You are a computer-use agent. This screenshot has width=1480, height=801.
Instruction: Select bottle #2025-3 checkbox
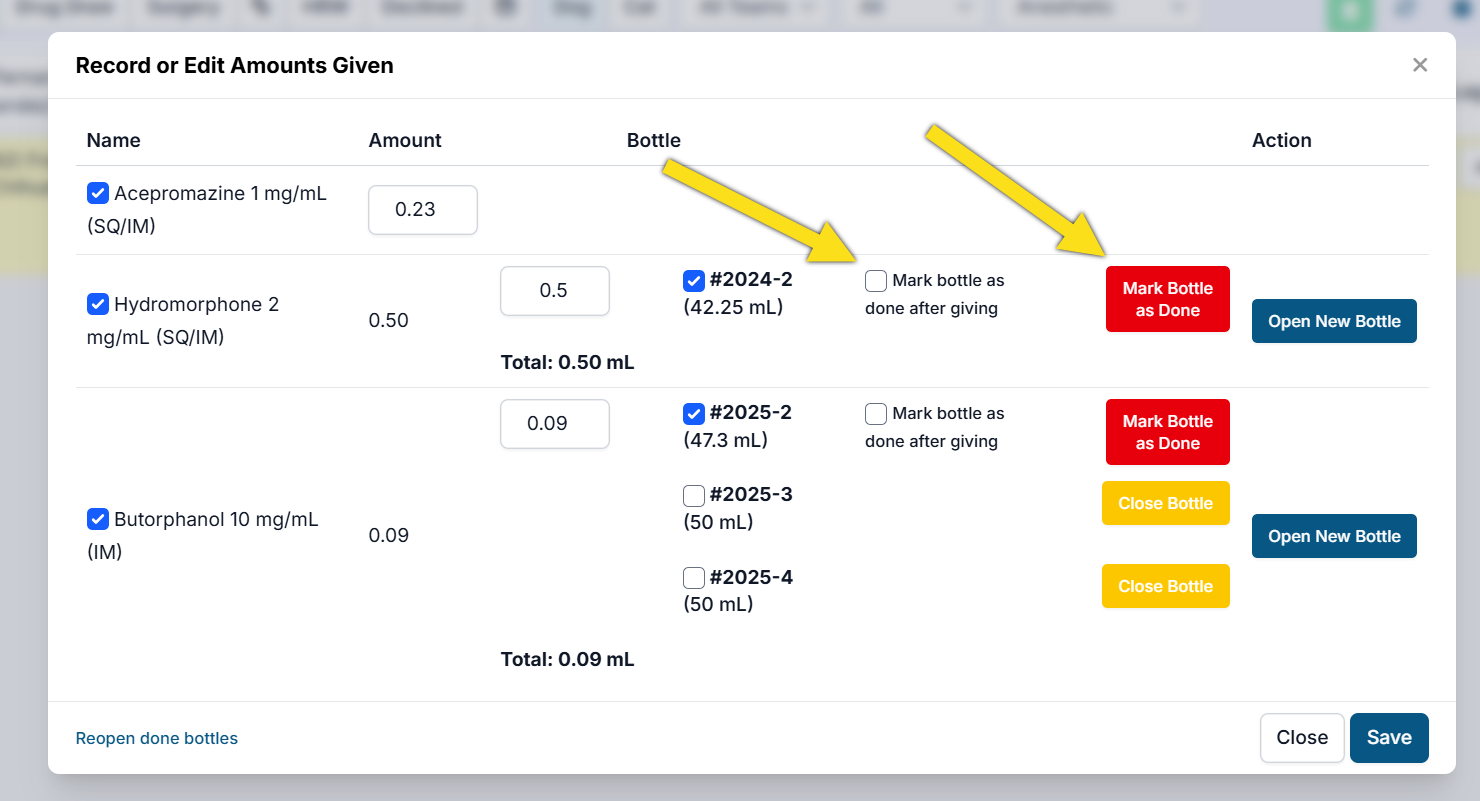point(694,495)
